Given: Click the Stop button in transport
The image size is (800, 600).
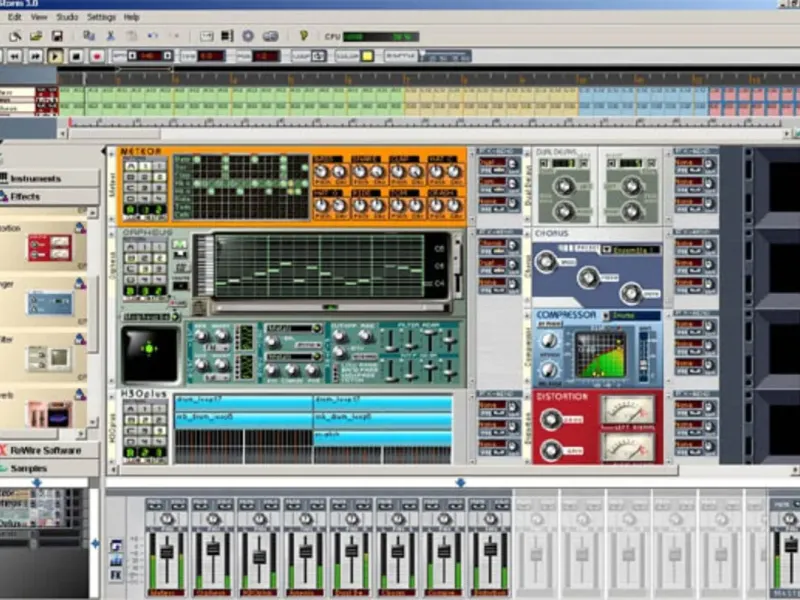Looking at the screenshot, I should (76, 56).
